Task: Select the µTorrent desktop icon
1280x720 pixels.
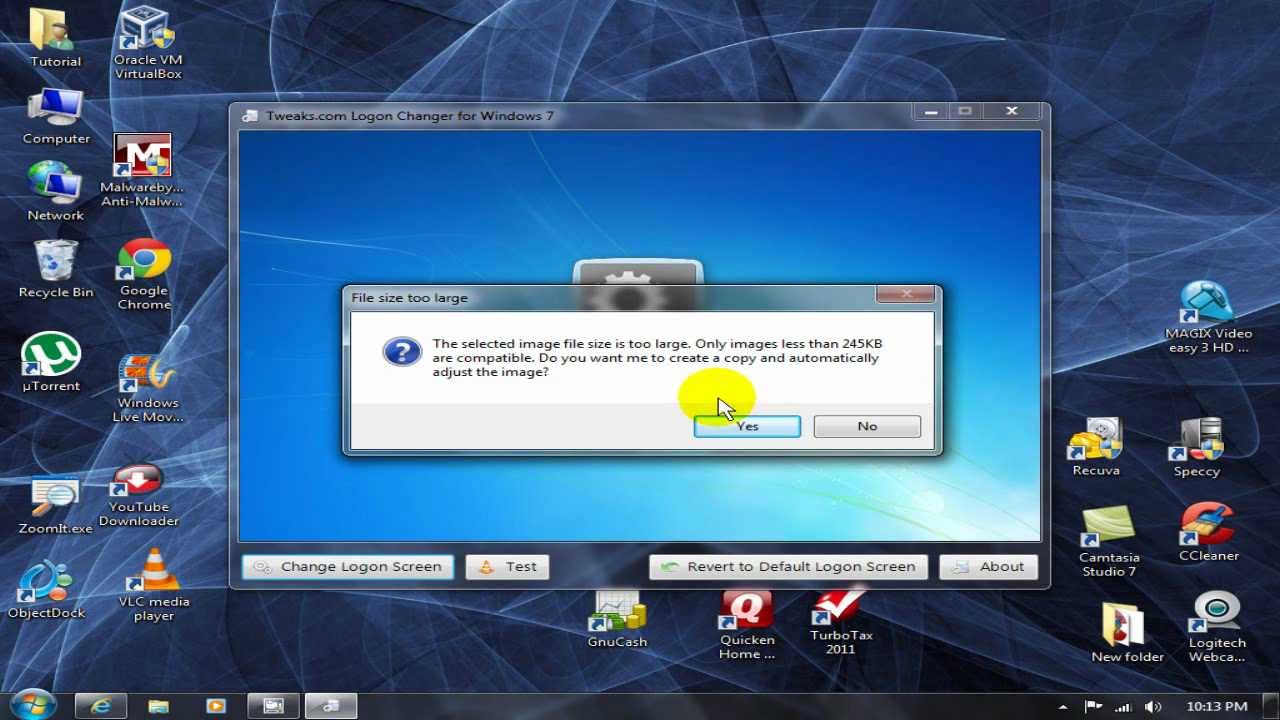Action: [51, 363]
